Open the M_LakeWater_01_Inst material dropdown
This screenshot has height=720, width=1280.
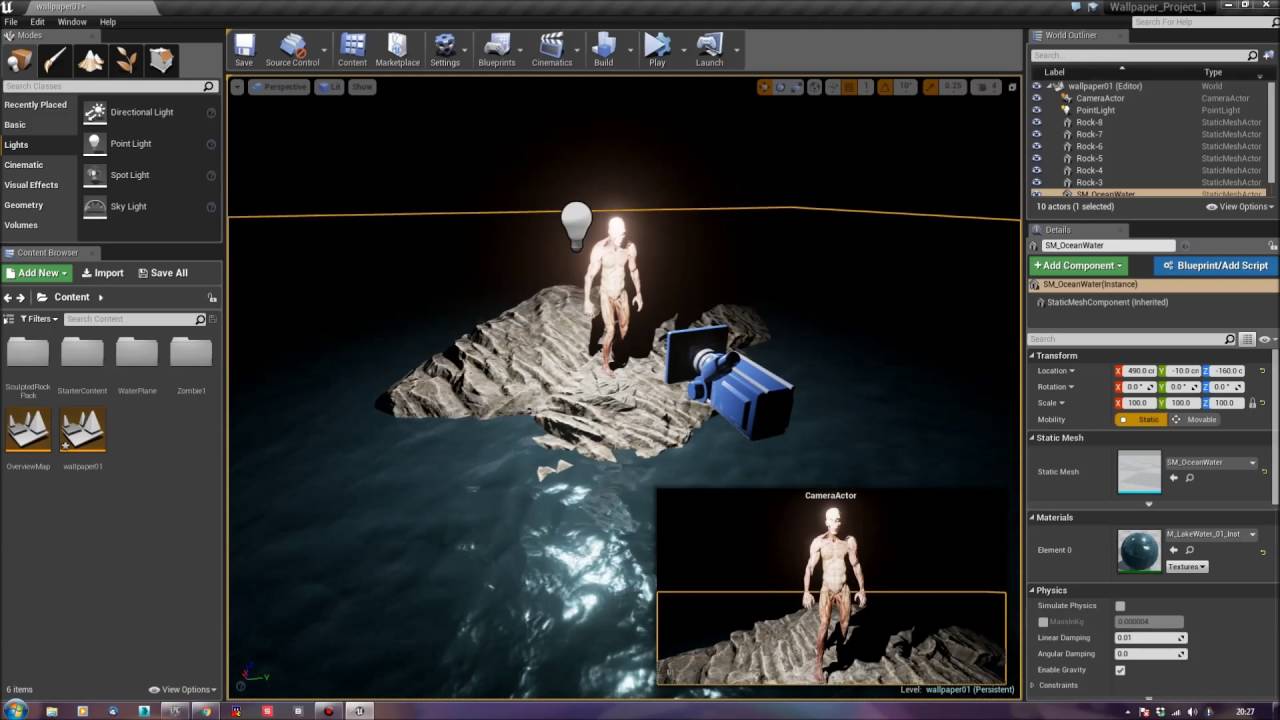[1211, 534]
